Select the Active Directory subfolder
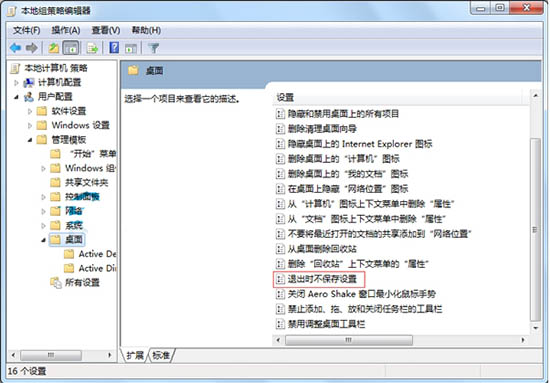The width and height of the screenshot is (550, 383). pyautogui.click(x=97, y=268)
